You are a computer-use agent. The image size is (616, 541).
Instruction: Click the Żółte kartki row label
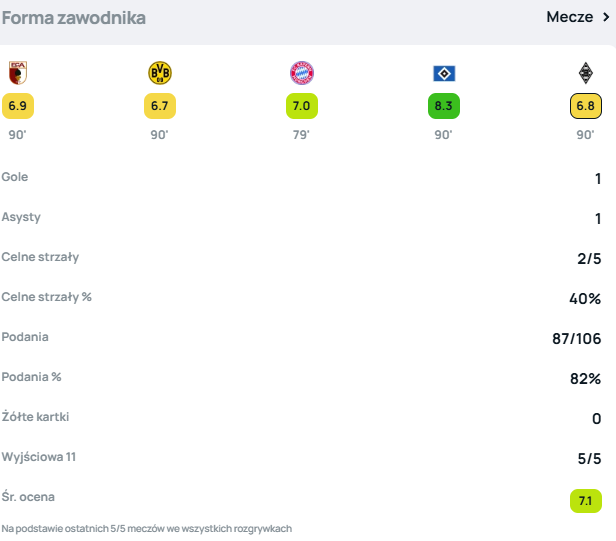tap(35, 417)
